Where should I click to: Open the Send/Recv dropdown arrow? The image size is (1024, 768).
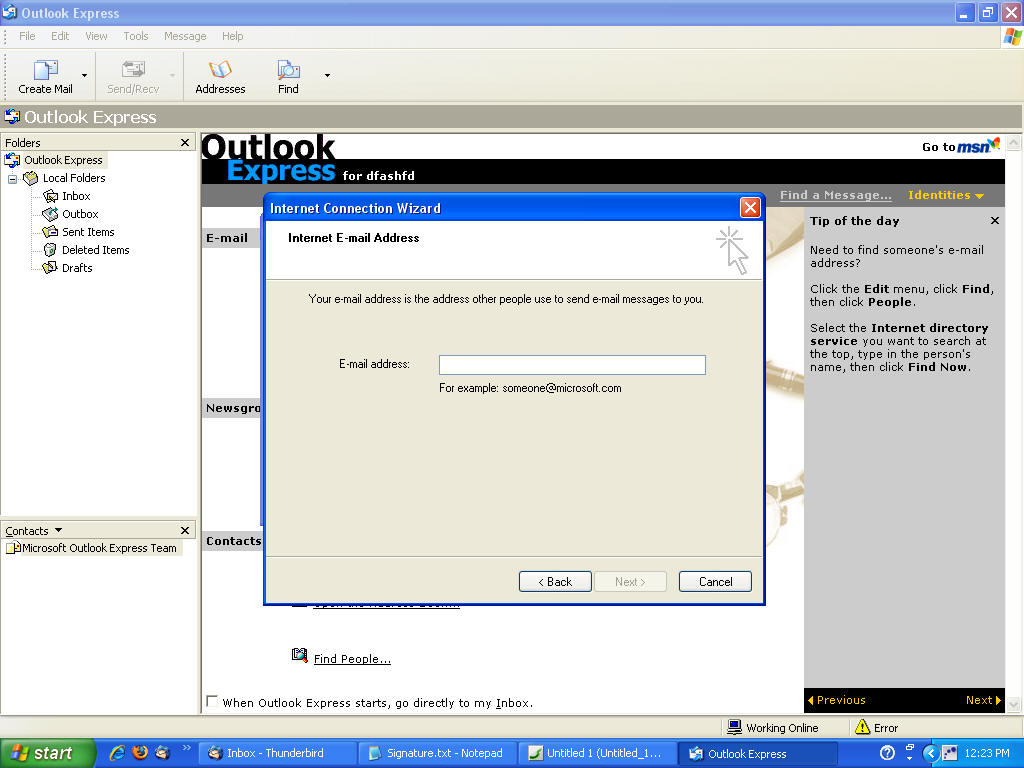pyautogui.click(x=172, y=76)
